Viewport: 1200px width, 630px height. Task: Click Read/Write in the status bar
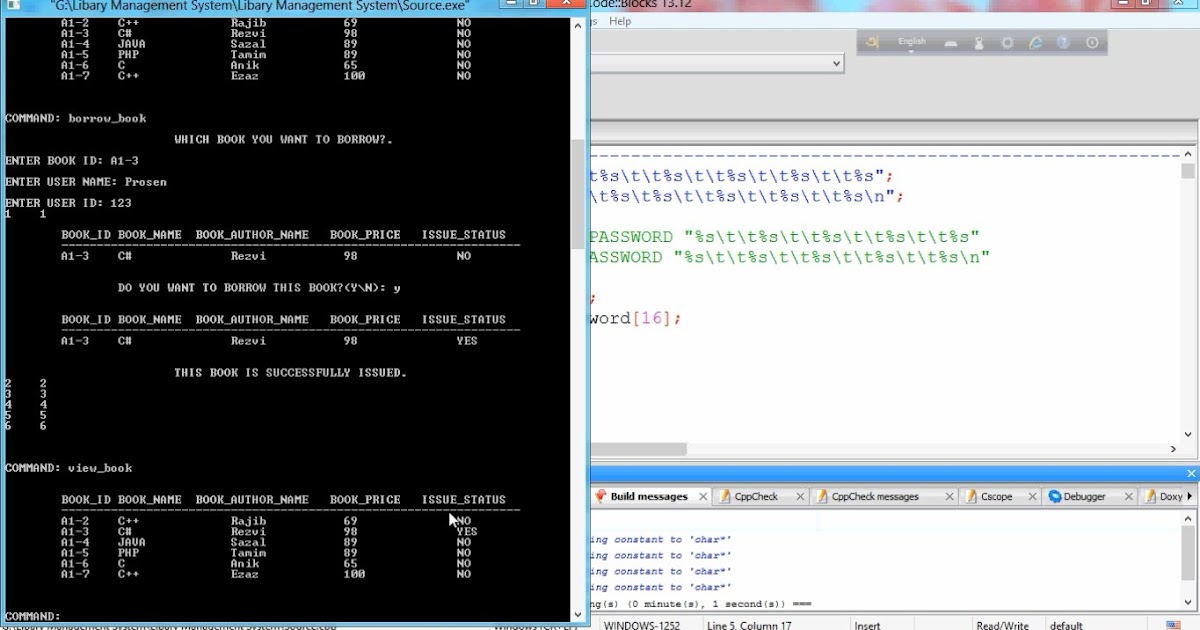pos(1002,625)
